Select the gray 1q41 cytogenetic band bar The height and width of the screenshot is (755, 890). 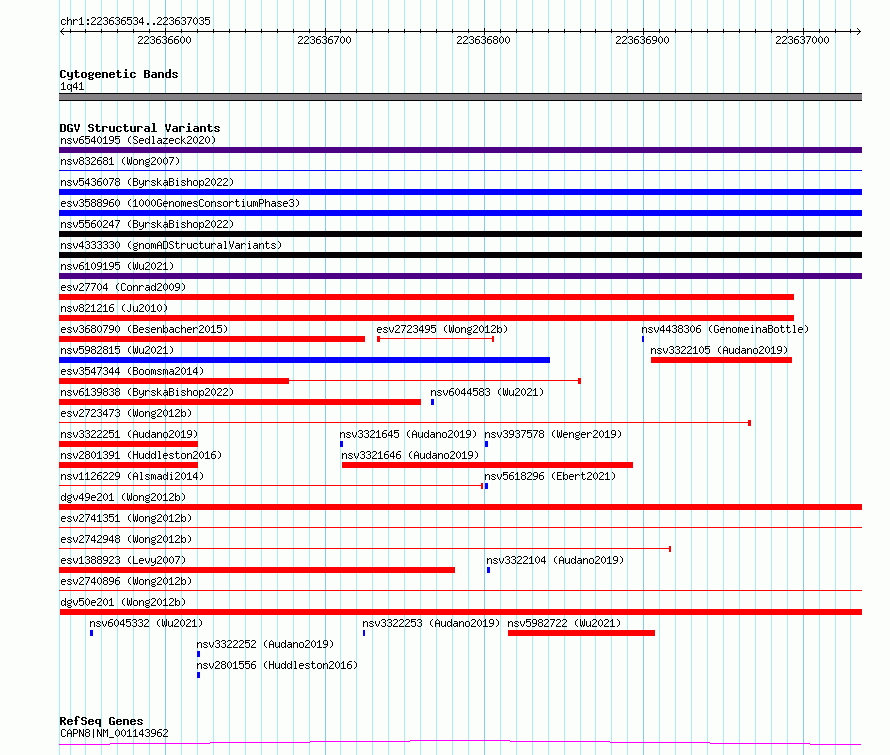460,97
